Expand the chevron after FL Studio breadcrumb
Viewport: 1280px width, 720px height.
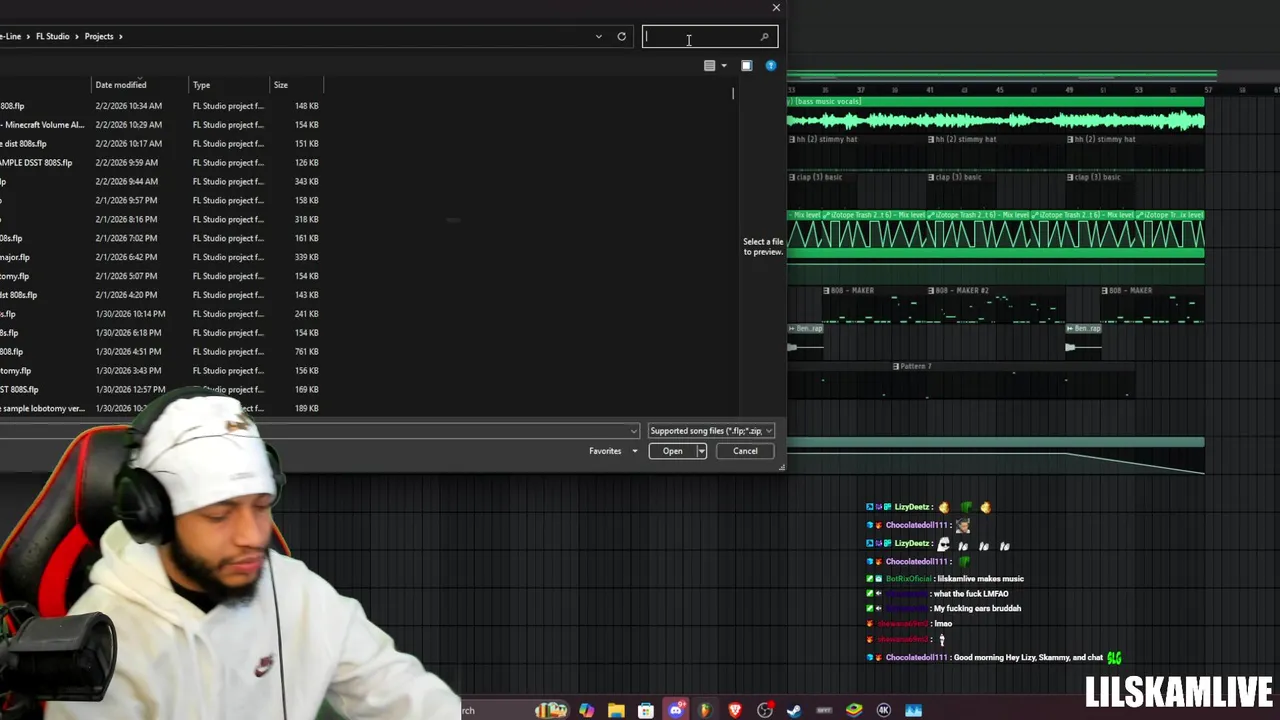pos(77,36)
